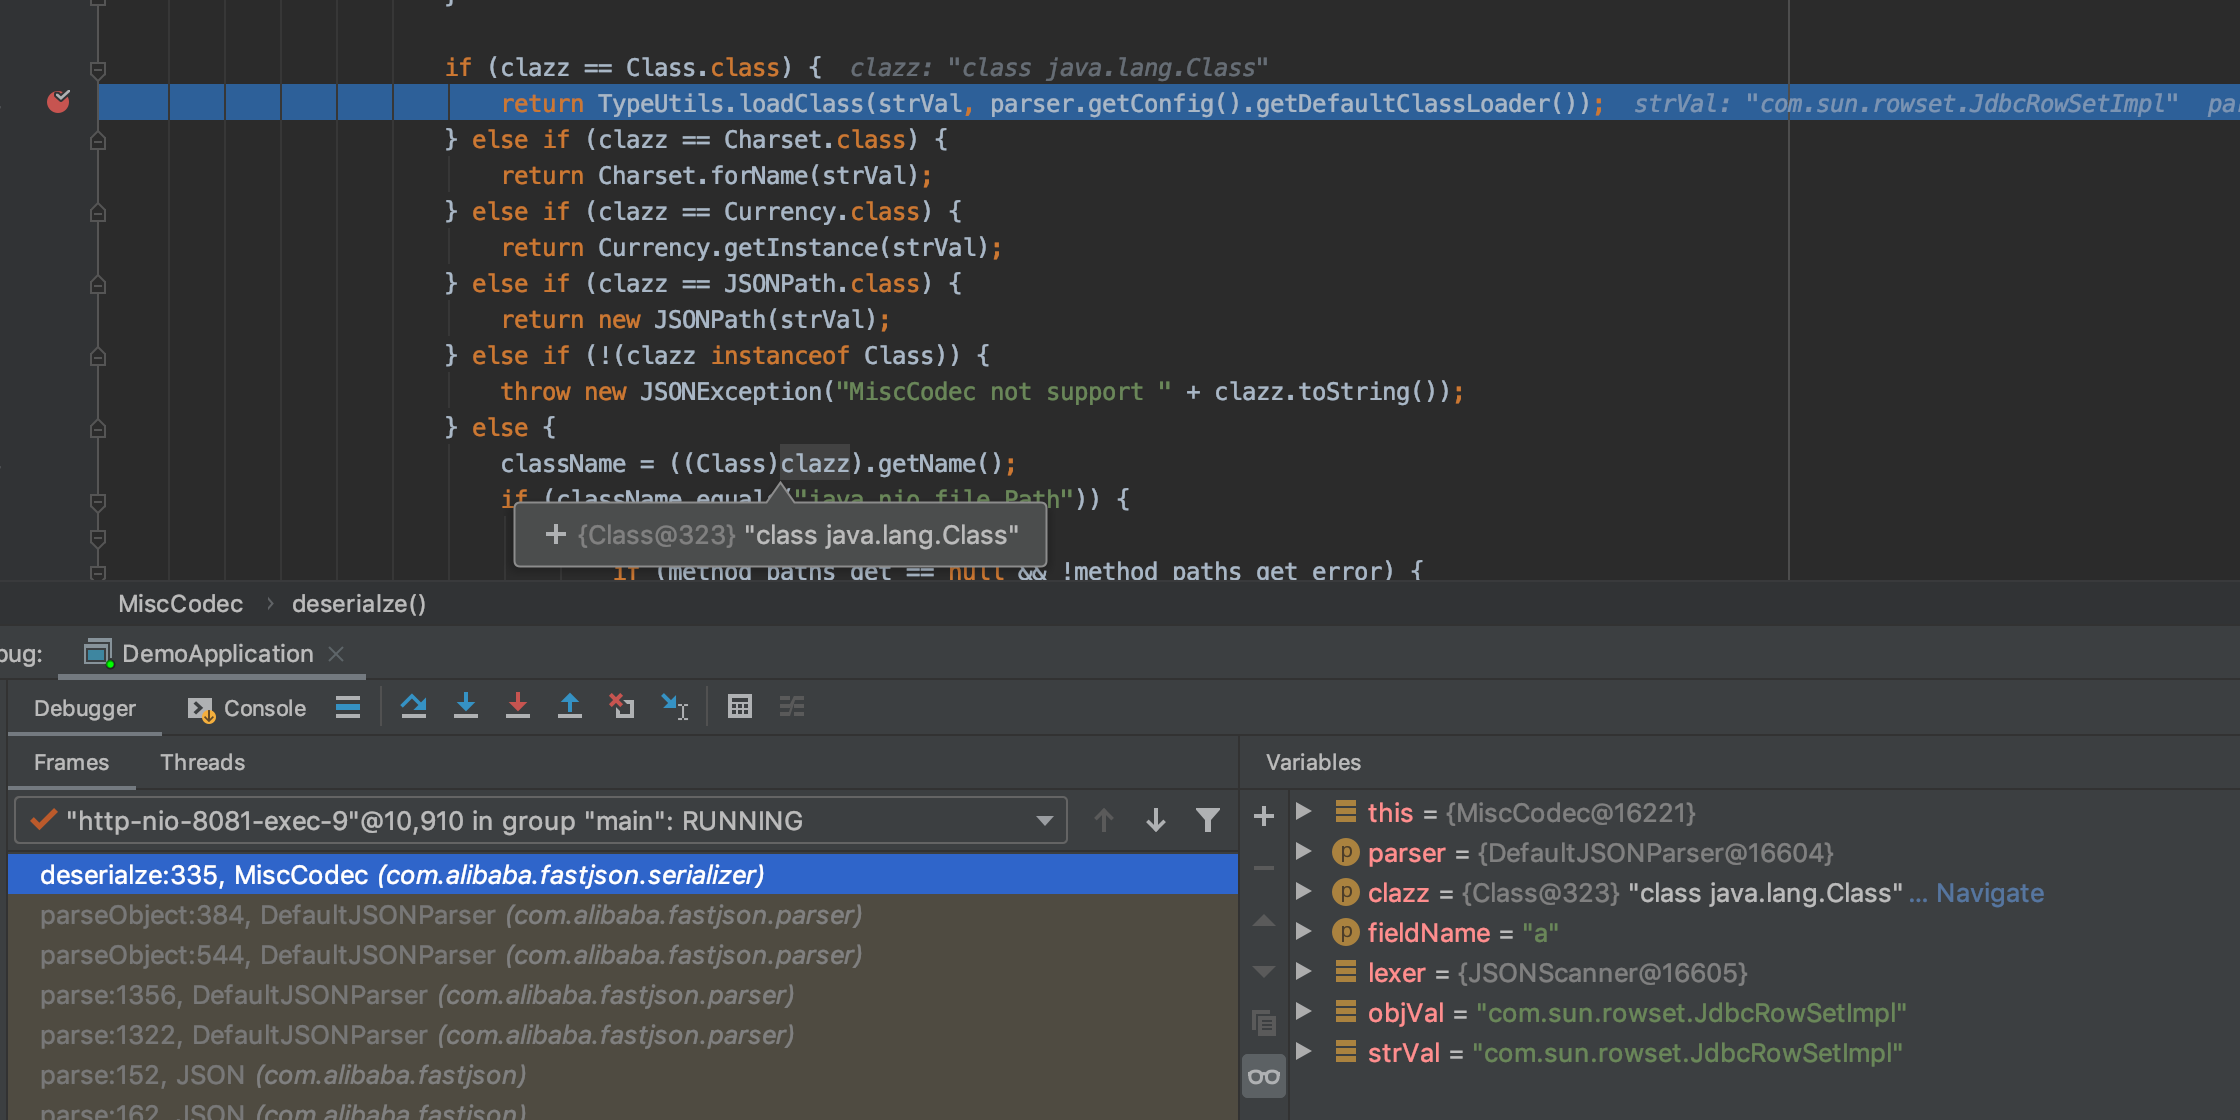Screen dimensions: 2240x1120
Task: Select frame parseObject:544, DefaultJSONParser
Action: pyautogui.click(x=623, y=955)
